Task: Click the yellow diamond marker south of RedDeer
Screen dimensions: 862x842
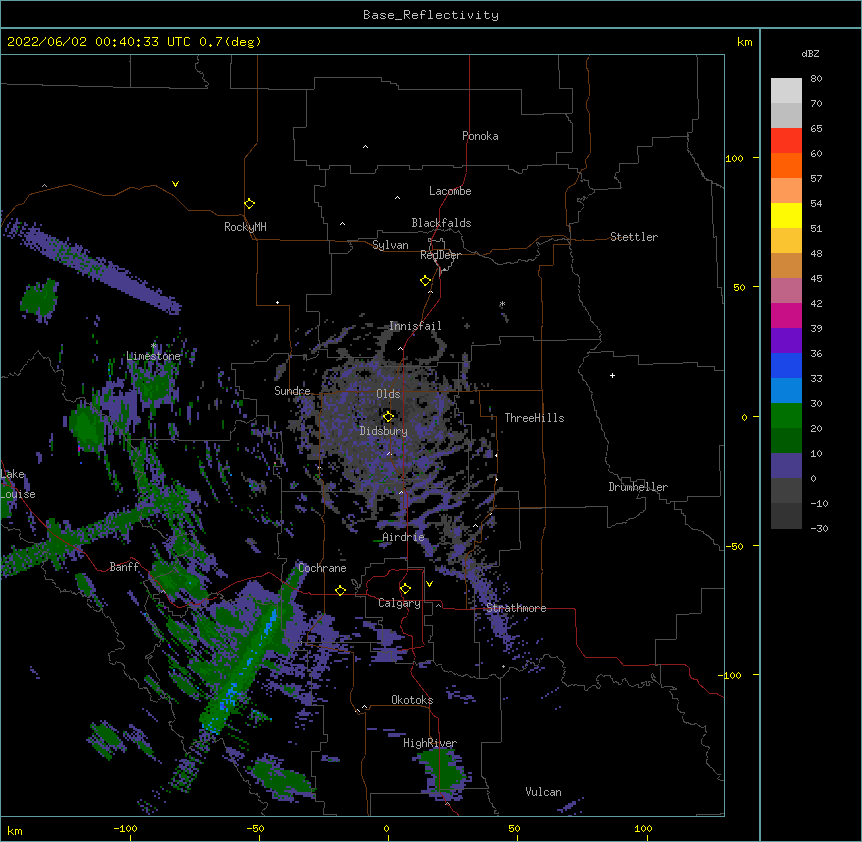Action: click(x=426, y=281)
